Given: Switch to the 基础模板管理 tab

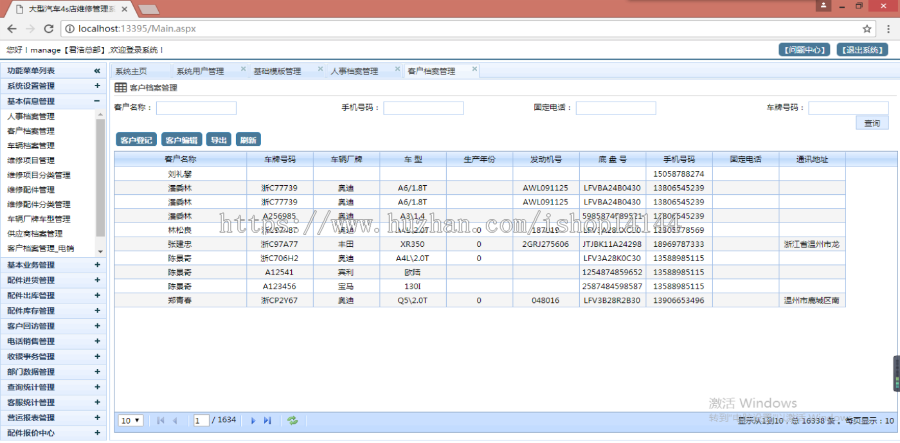Looking at the screenshot, I should pyautogui.click(x=276, y=71).
